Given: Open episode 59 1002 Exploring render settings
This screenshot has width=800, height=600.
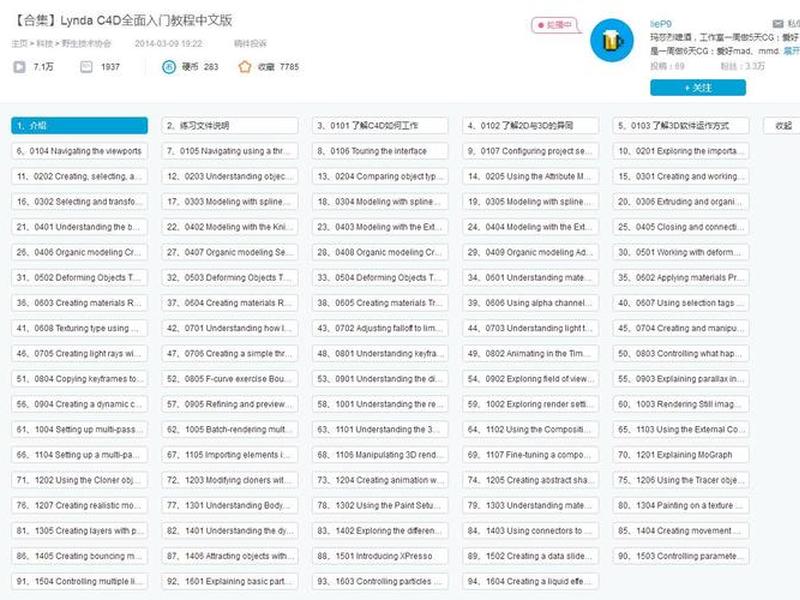Looking at the screenshot, I should pos(531,404).
